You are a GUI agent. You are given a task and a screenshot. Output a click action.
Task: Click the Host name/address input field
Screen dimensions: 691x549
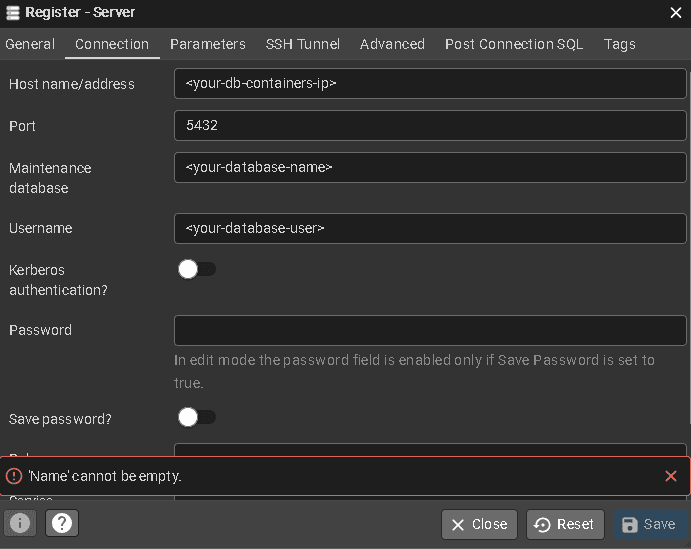click(x=430, y=84)
